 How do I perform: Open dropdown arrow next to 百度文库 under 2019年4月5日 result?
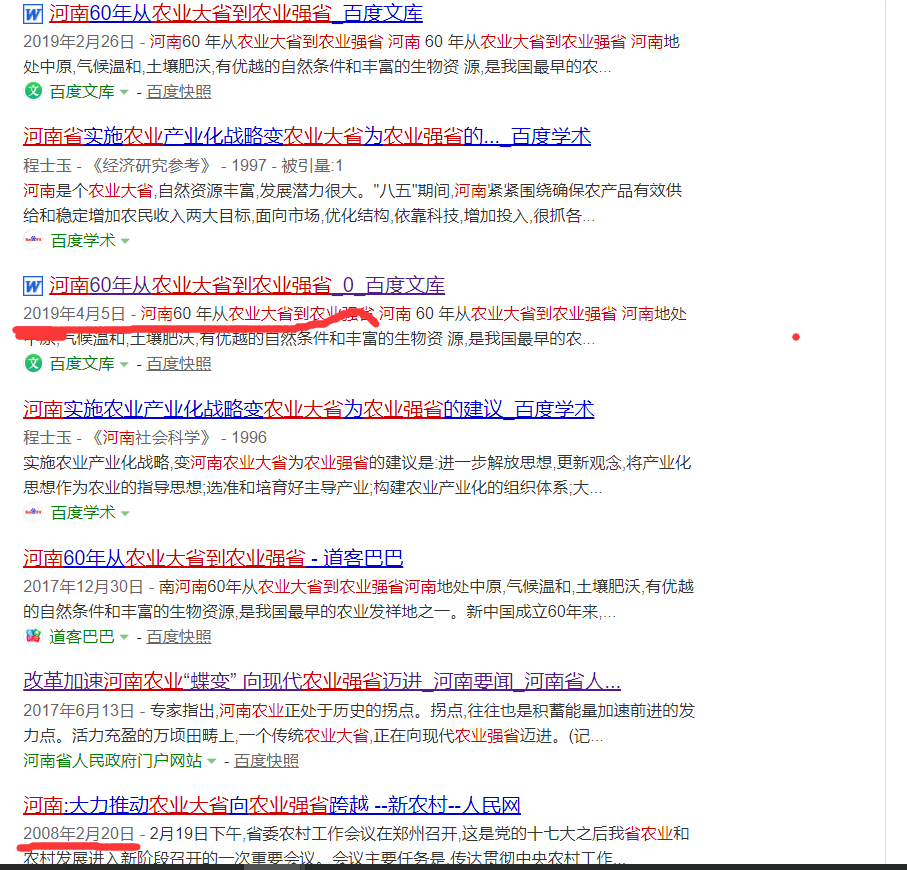pyautogui.click(x=124, y=364)
